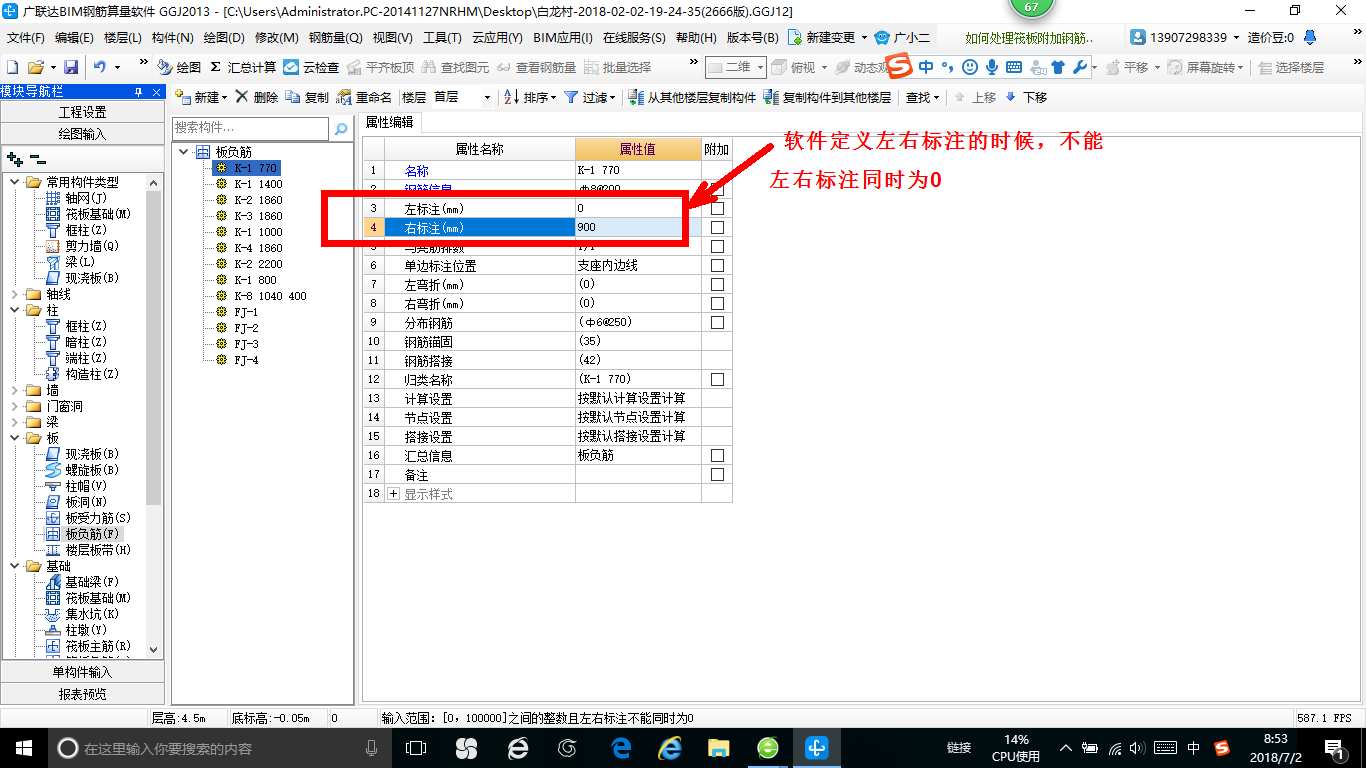Click the new file icon in toolbar

click(x=12, y=67)
